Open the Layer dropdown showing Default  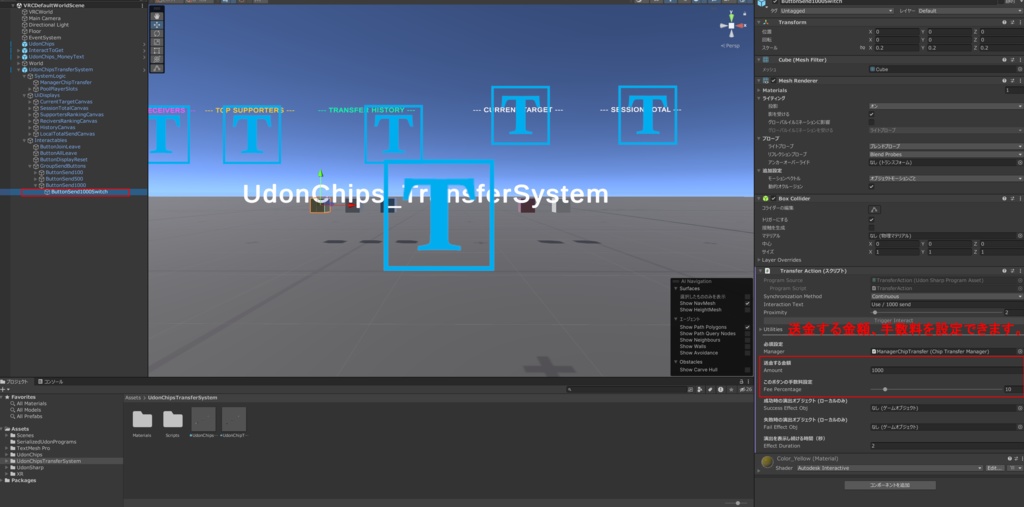coord(970,11)
